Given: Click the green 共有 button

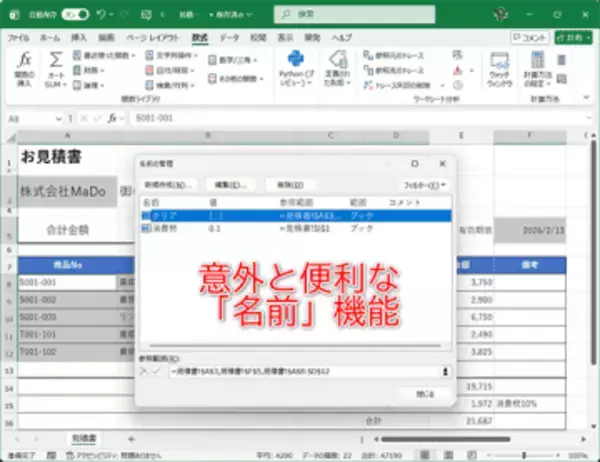Looking at the screenshot, I should 573,38.
